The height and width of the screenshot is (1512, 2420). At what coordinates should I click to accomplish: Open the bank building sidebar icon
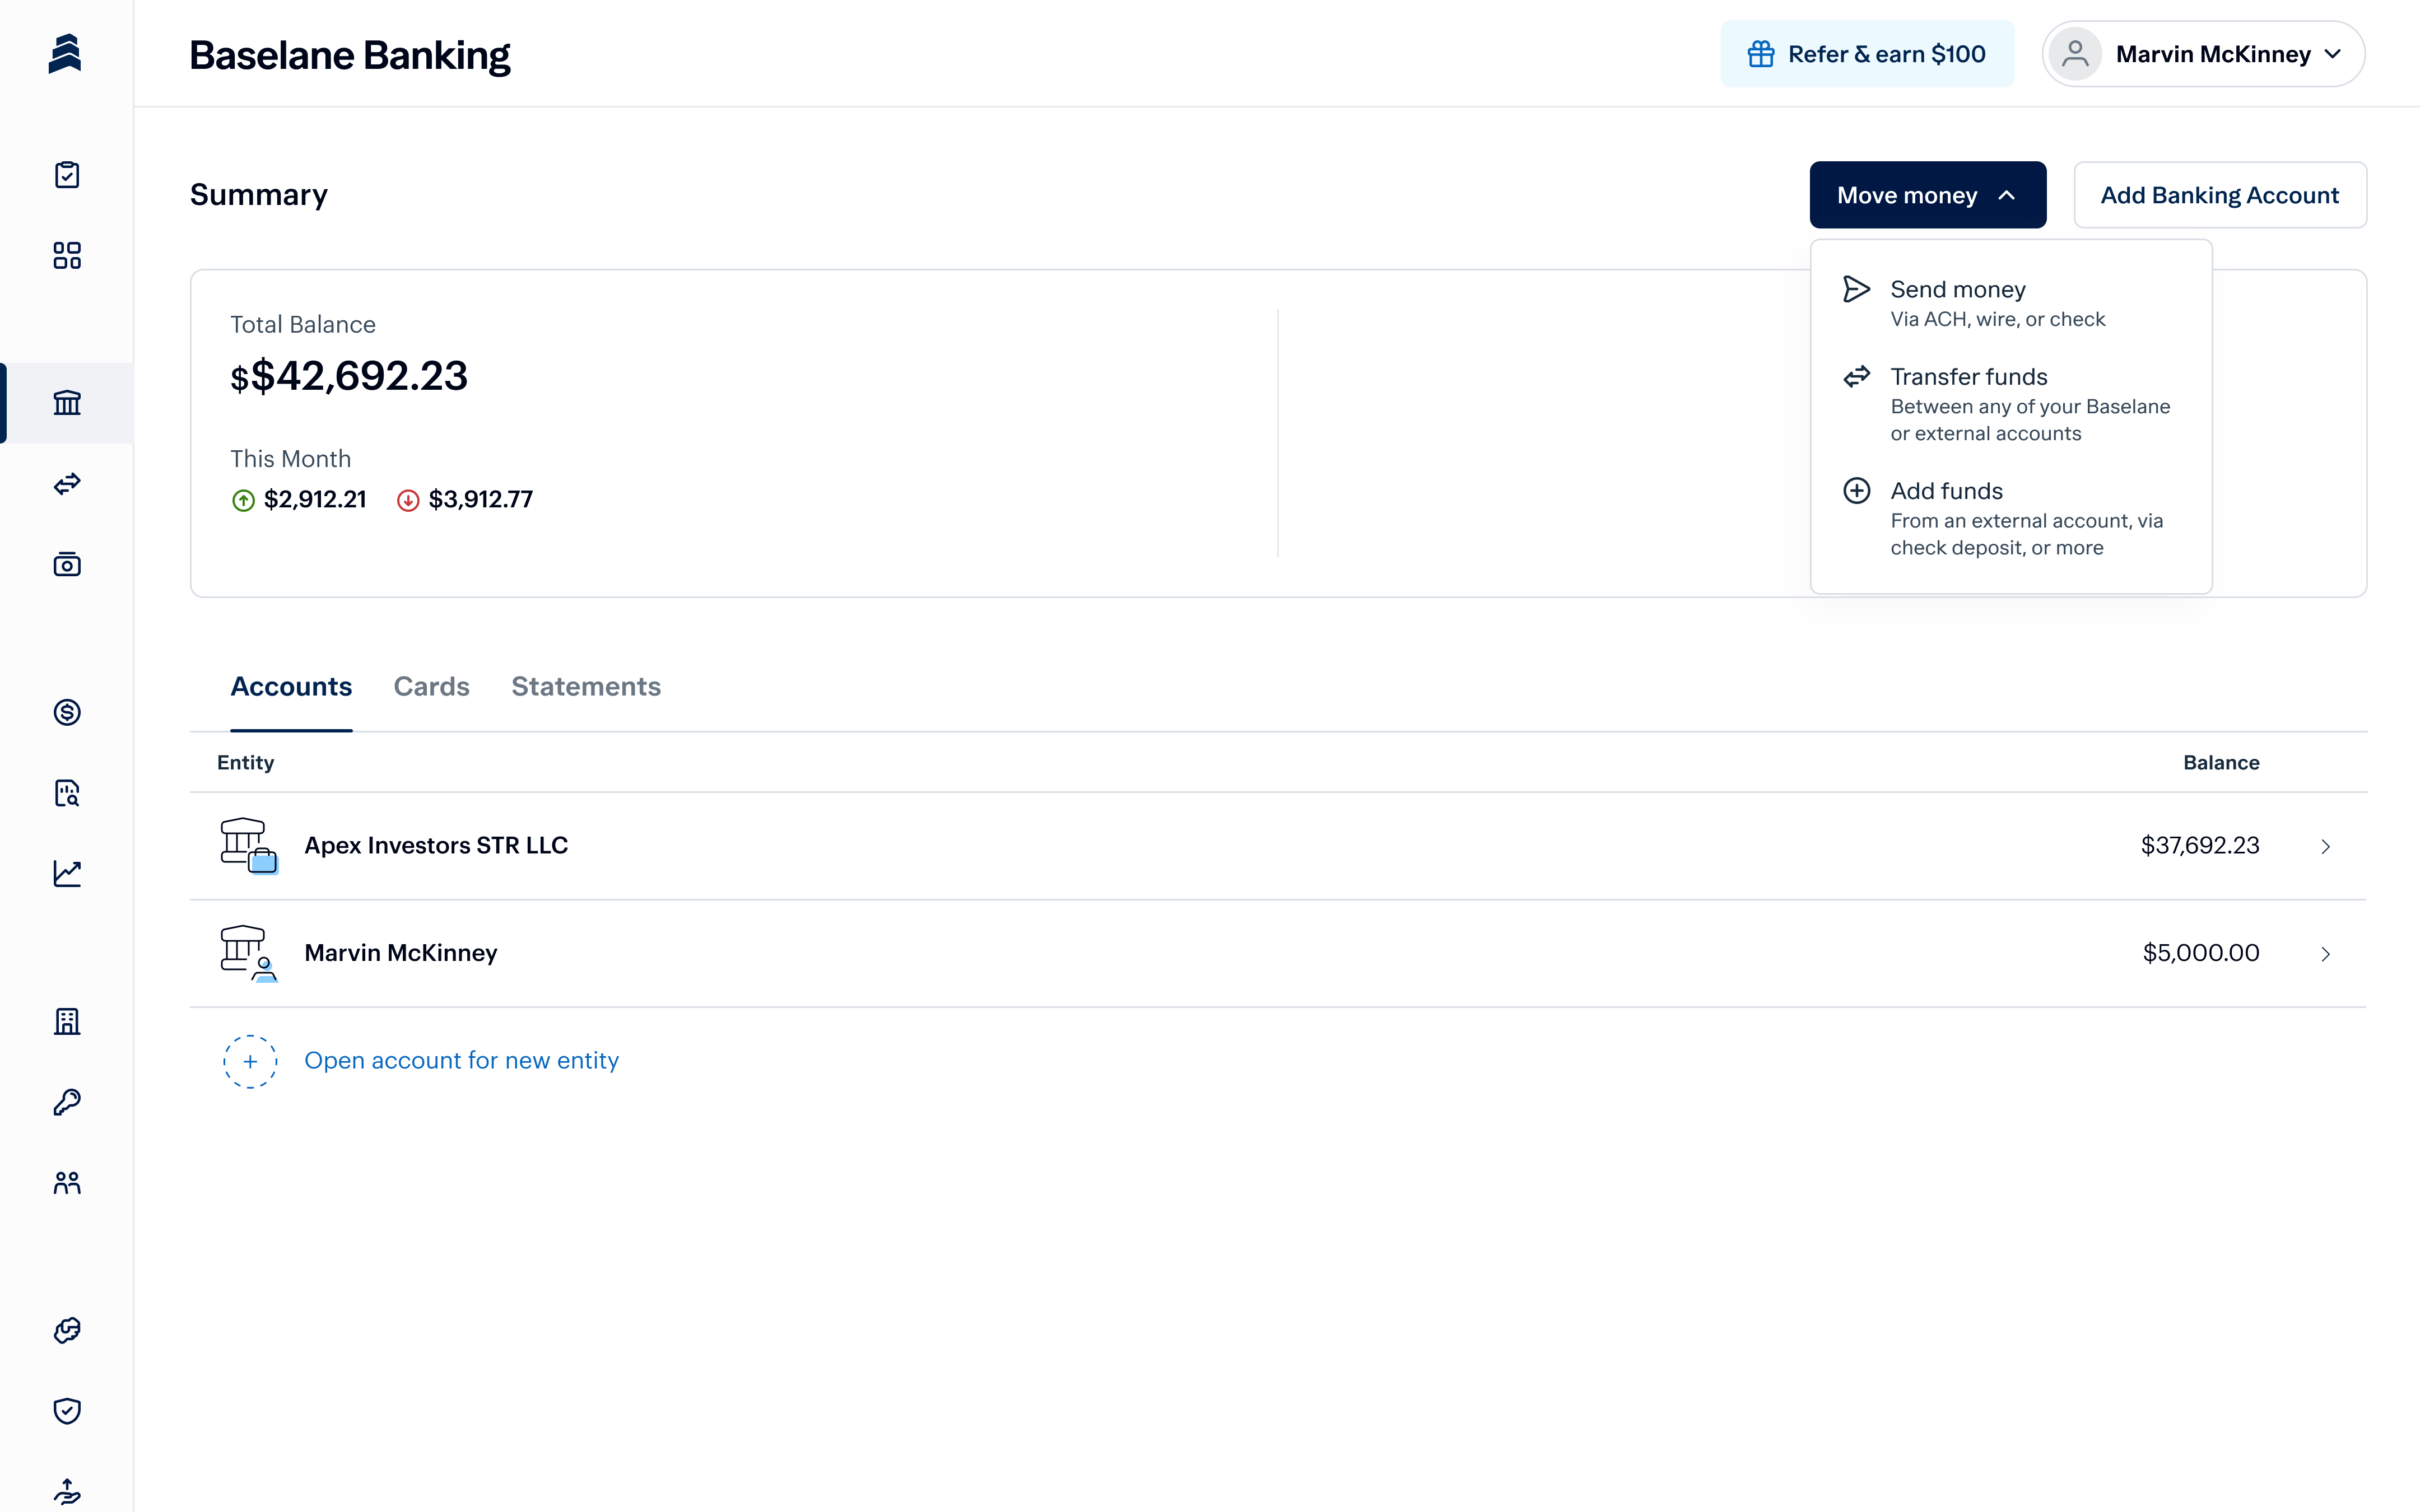point(67,403)
